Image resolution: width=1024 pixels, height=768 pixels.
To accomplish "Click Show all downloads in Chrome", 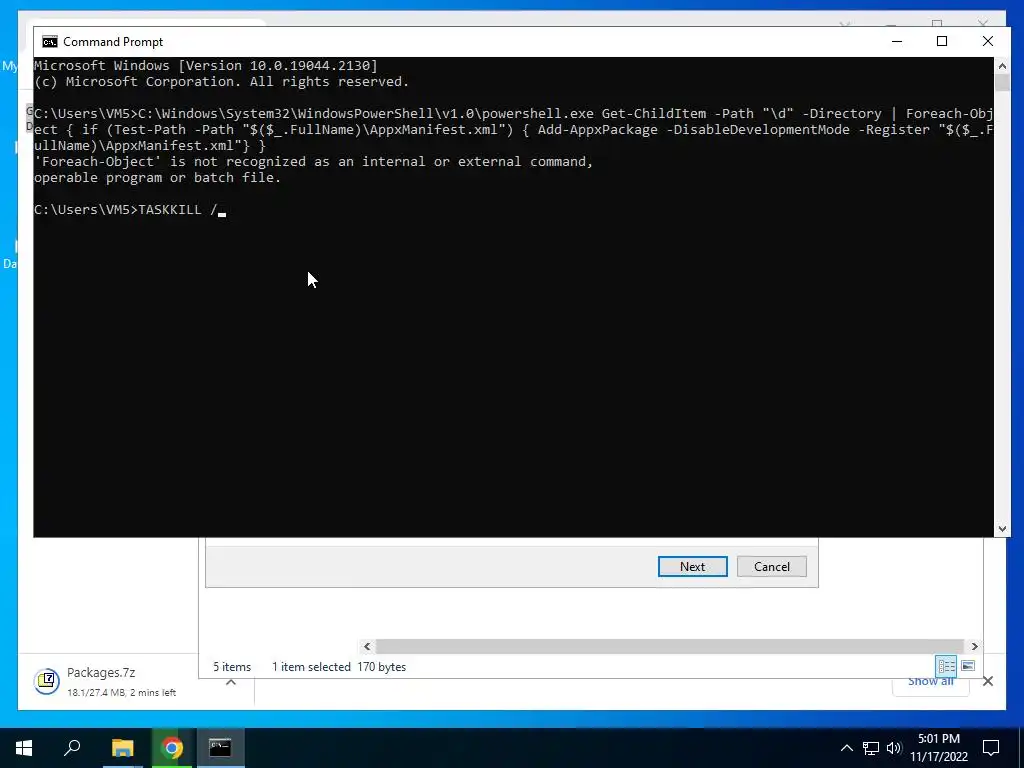I will tap(931, 682).
